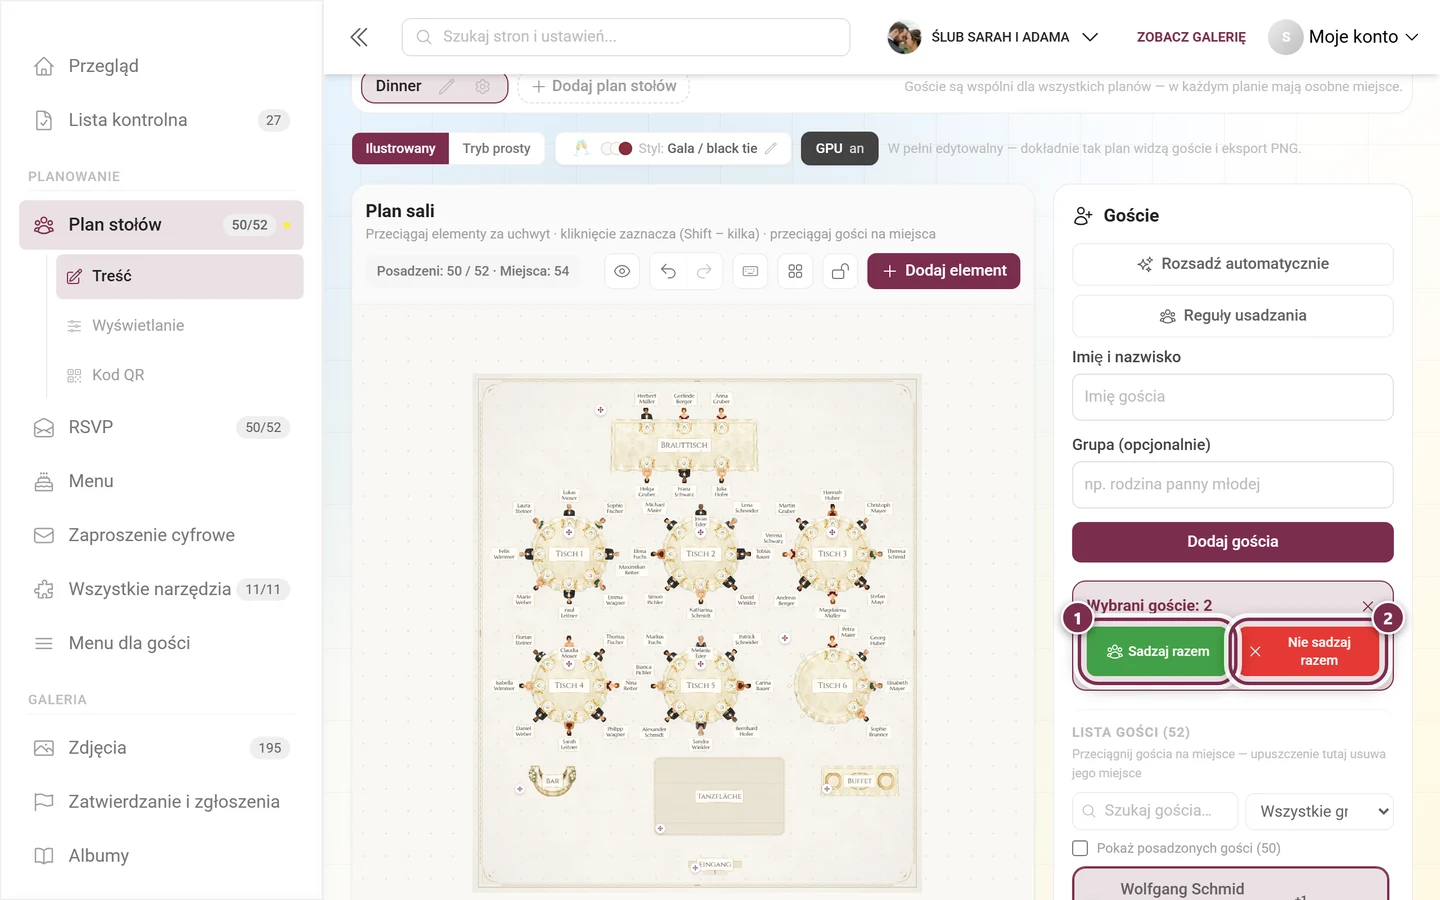Screen dimensions: 1440x900
Task: Open the RSVP section
Action: [x=161, y=427]
